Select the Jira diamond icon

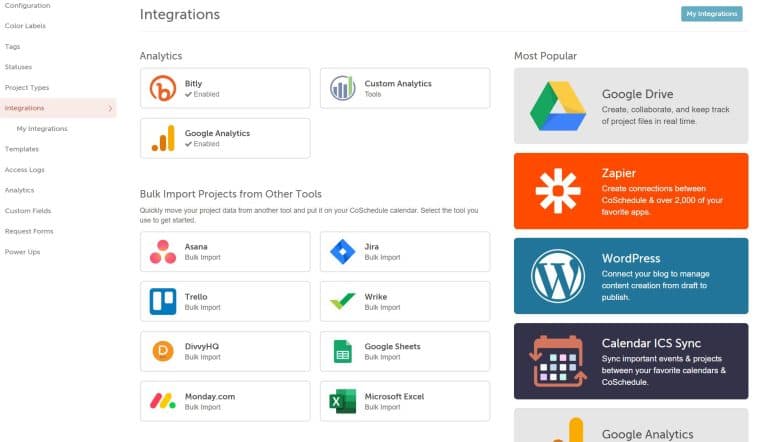click(343, 252)
